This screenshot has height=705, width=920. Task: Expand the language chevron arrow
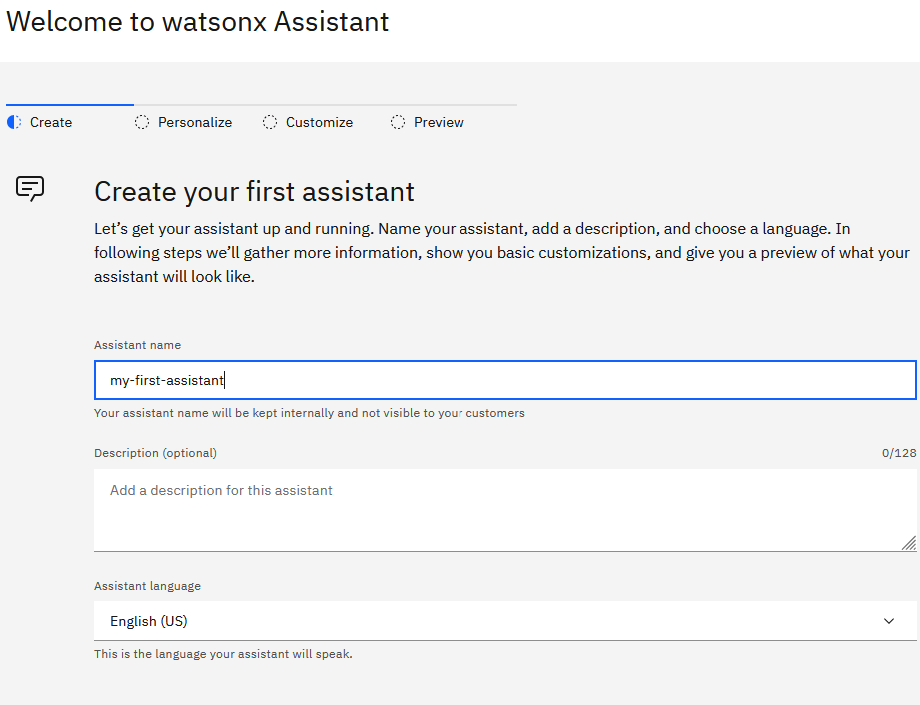pos(889,621)
